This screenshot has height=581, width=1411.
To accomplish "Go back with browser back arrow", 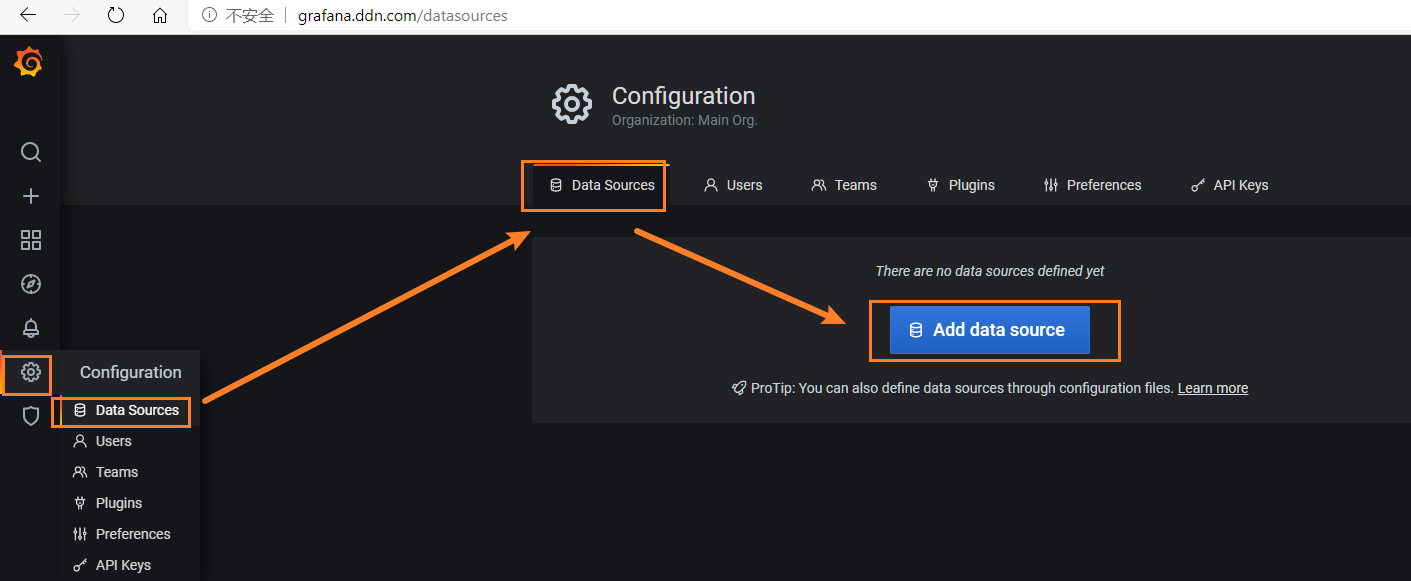I will pos(28,15).
